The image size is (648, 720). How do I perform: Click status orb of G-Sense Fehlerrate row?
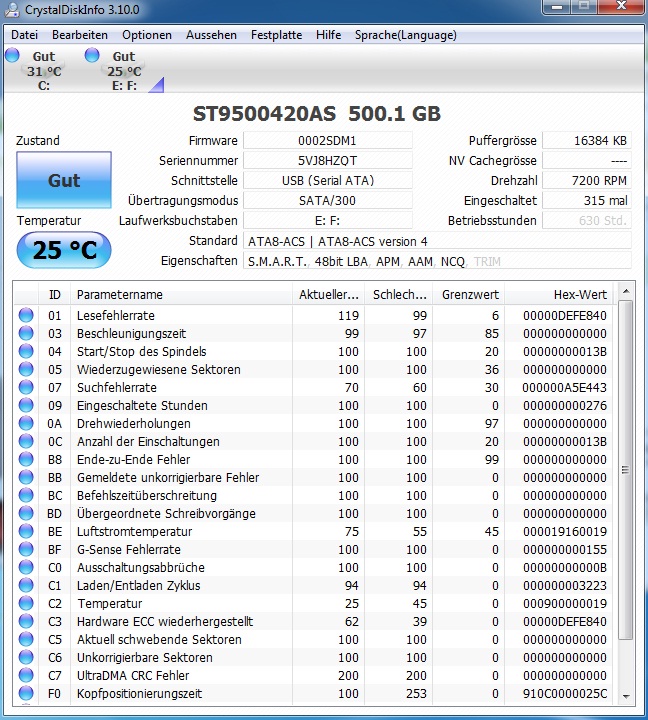tap(26, 549)
